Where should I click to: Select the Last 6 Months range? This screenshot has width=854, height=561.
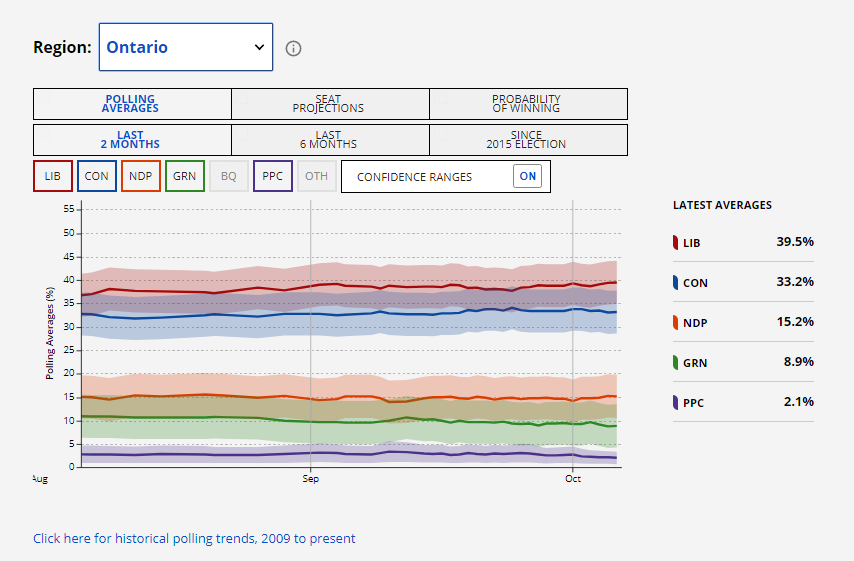331,140
